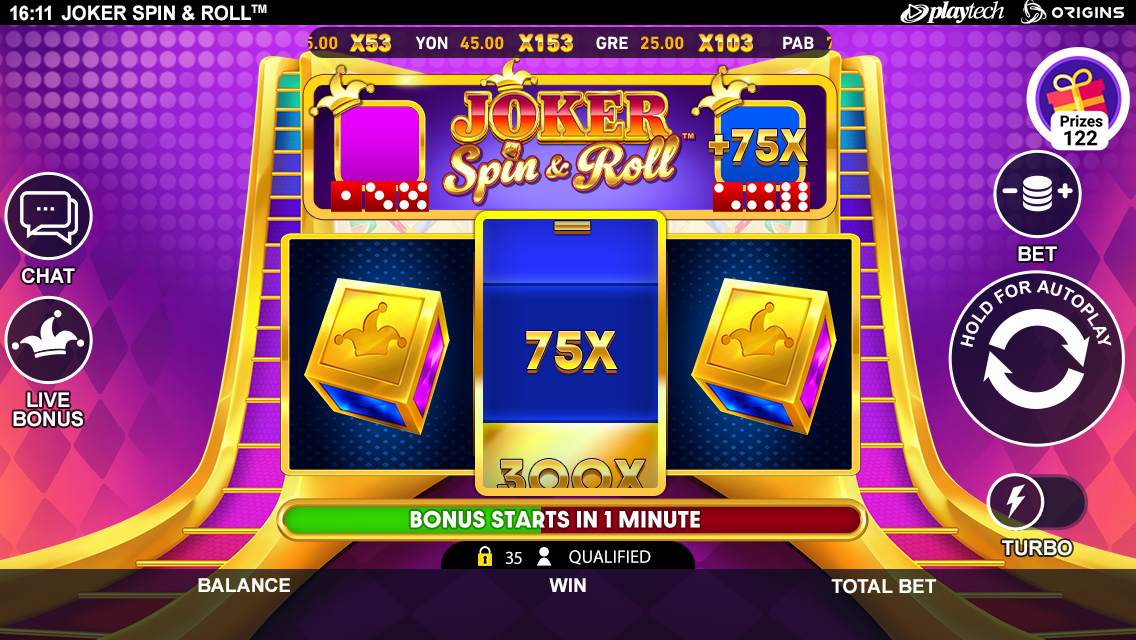Click the GRE 25.00 X103 ticker entry

point(674,43)
